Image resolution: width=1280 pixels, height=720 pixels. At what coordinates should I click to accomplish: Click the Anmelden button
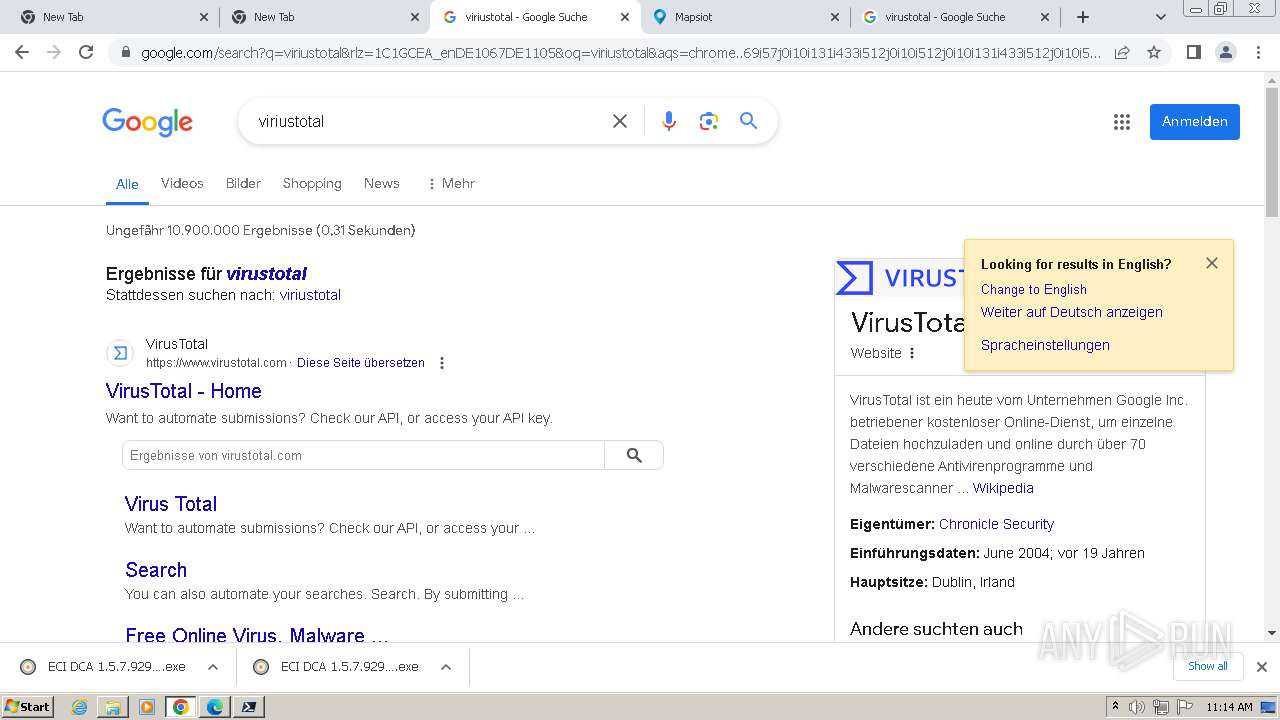point(1195,122)
